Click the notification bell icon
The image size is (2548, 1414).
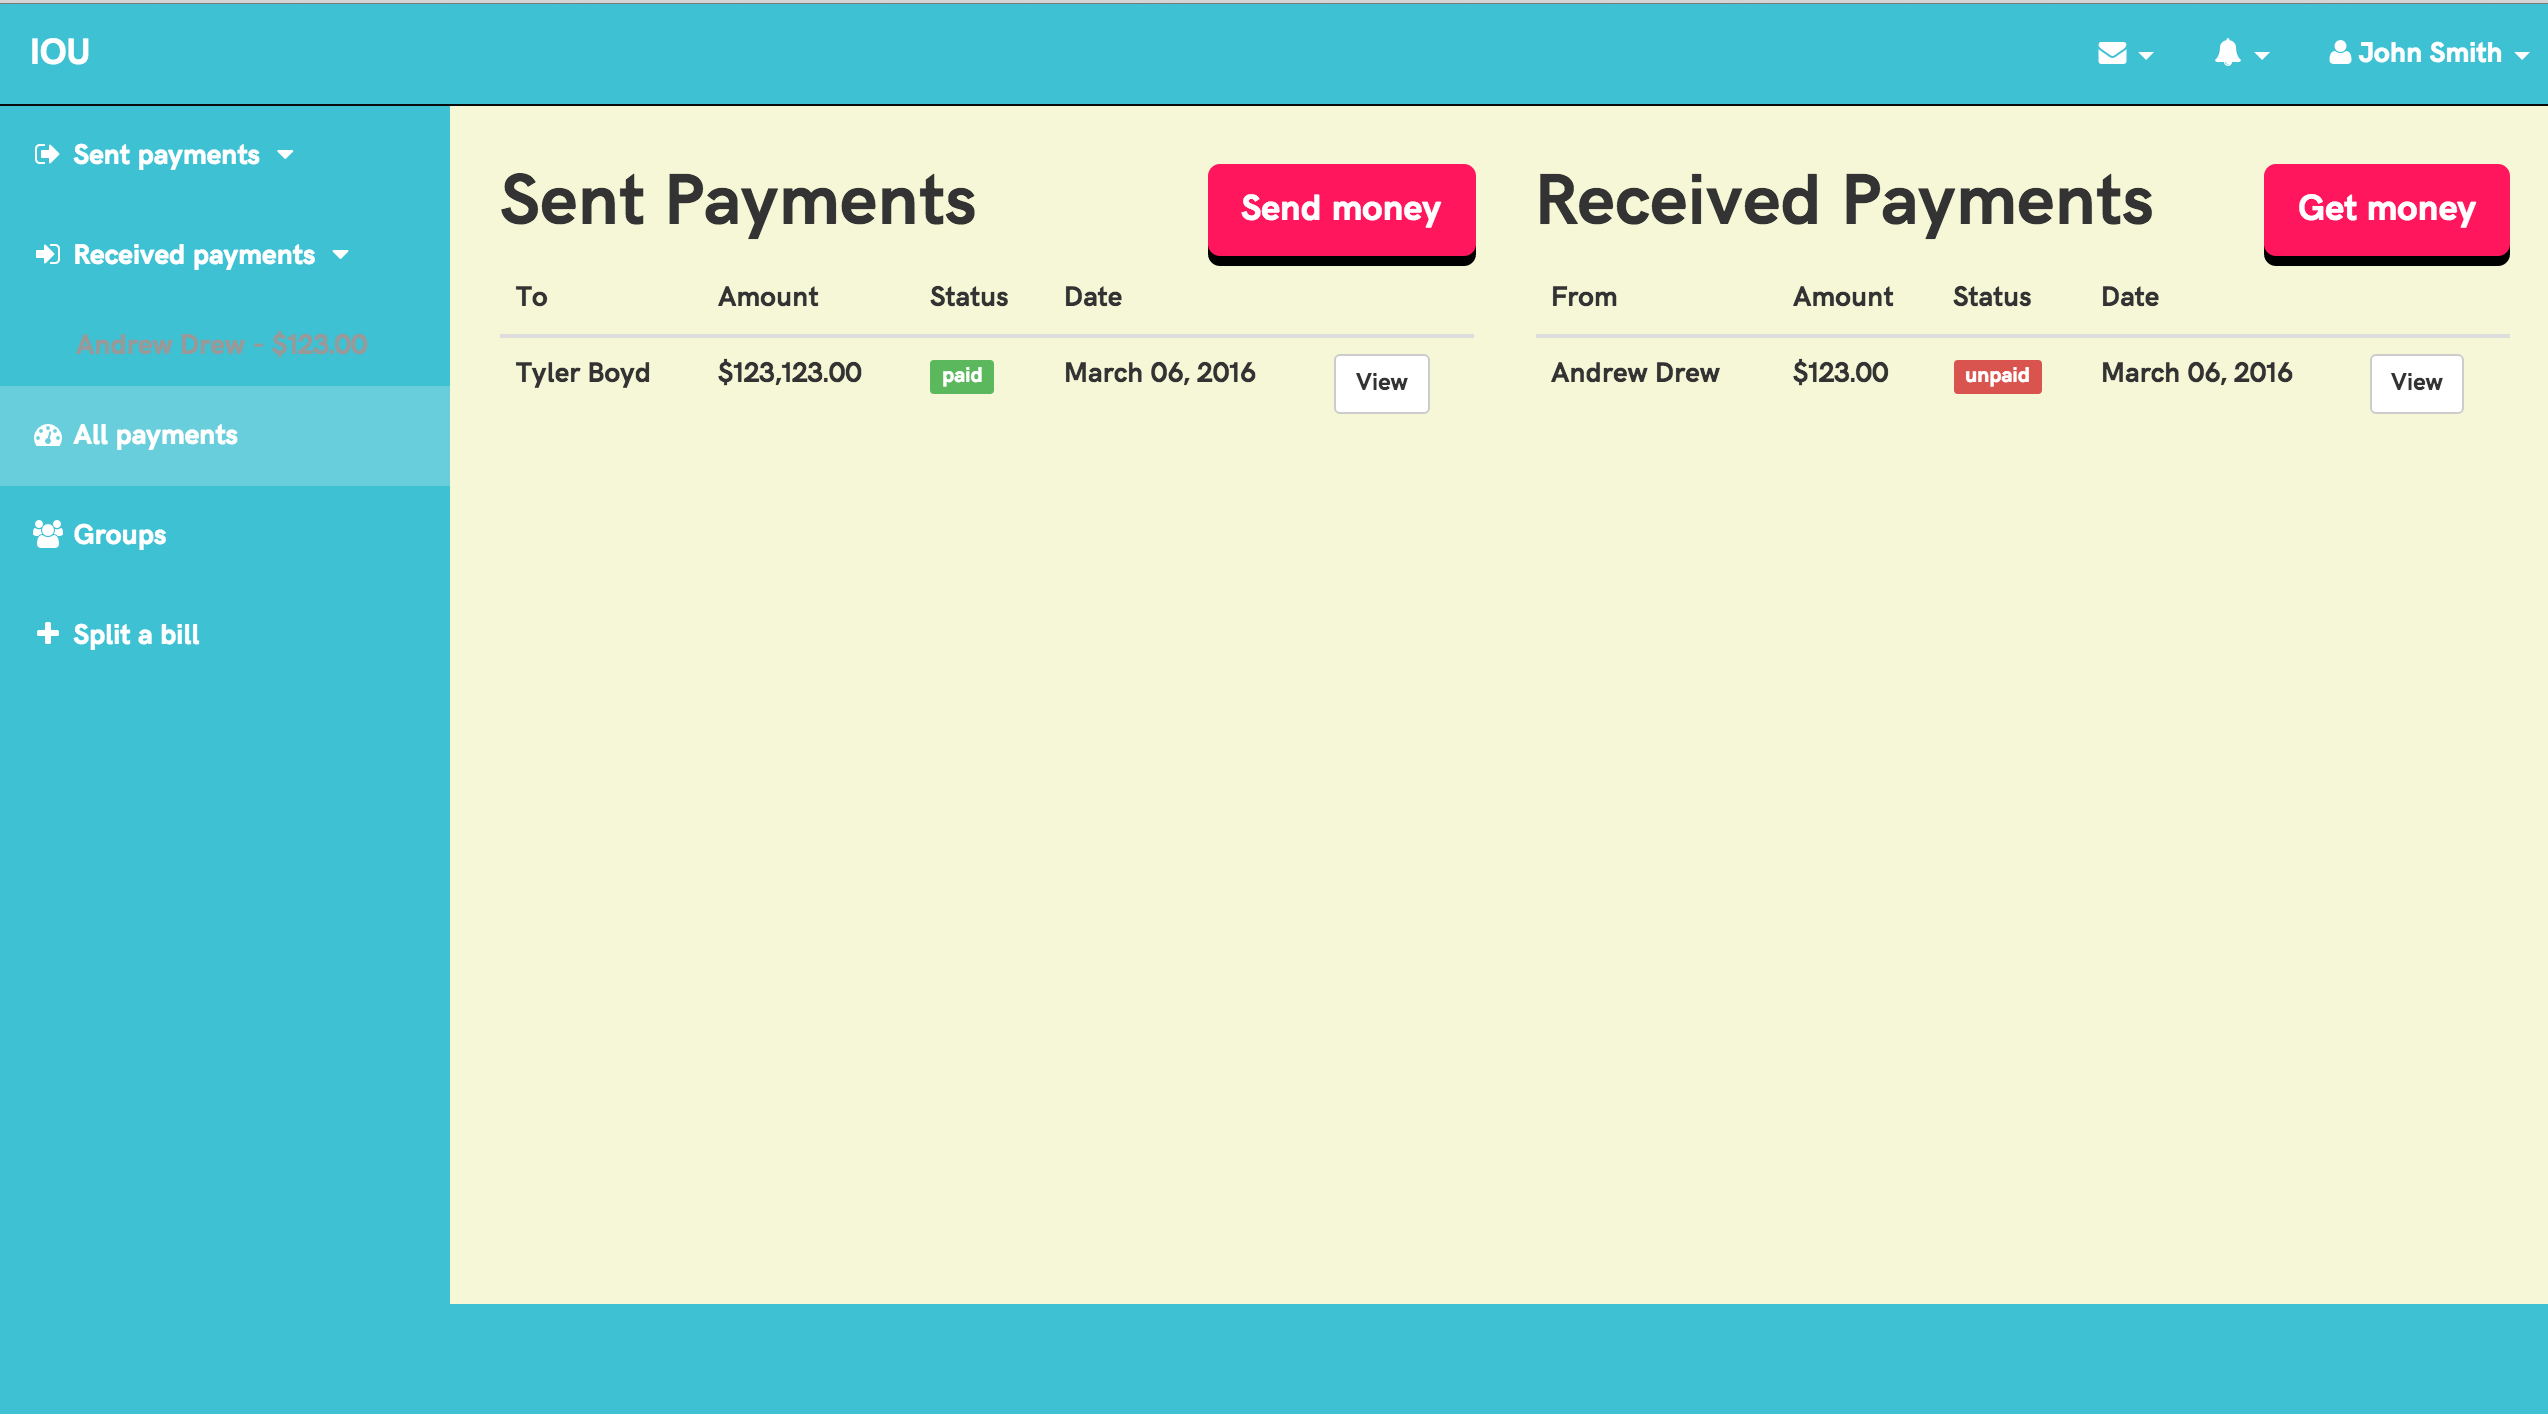[x=2227, y=53]
